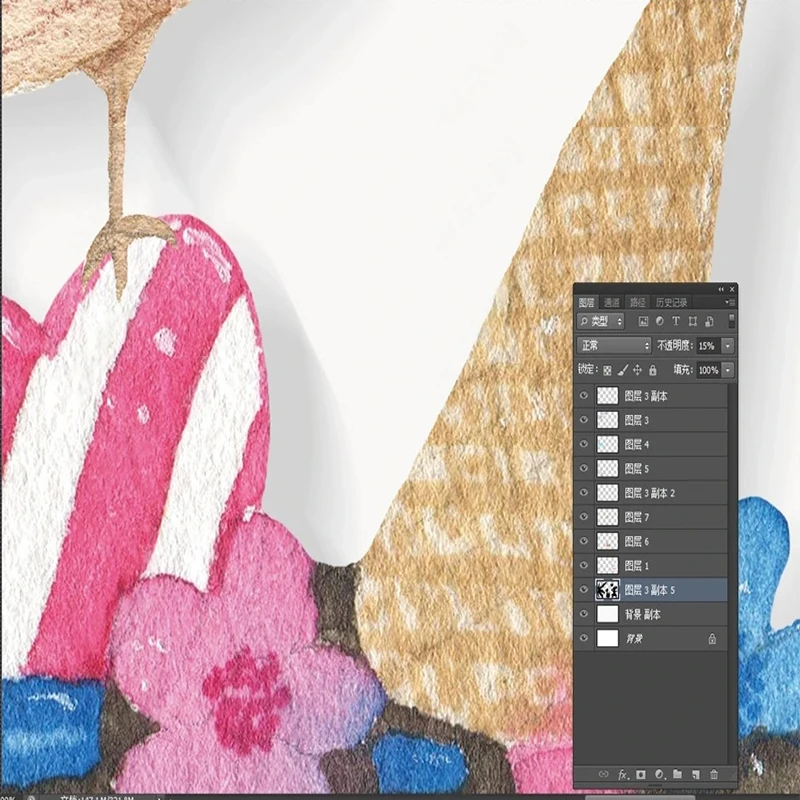800x800 pixels.
Task: Create a new layer group folder
Action: click(x=678, y=774)
